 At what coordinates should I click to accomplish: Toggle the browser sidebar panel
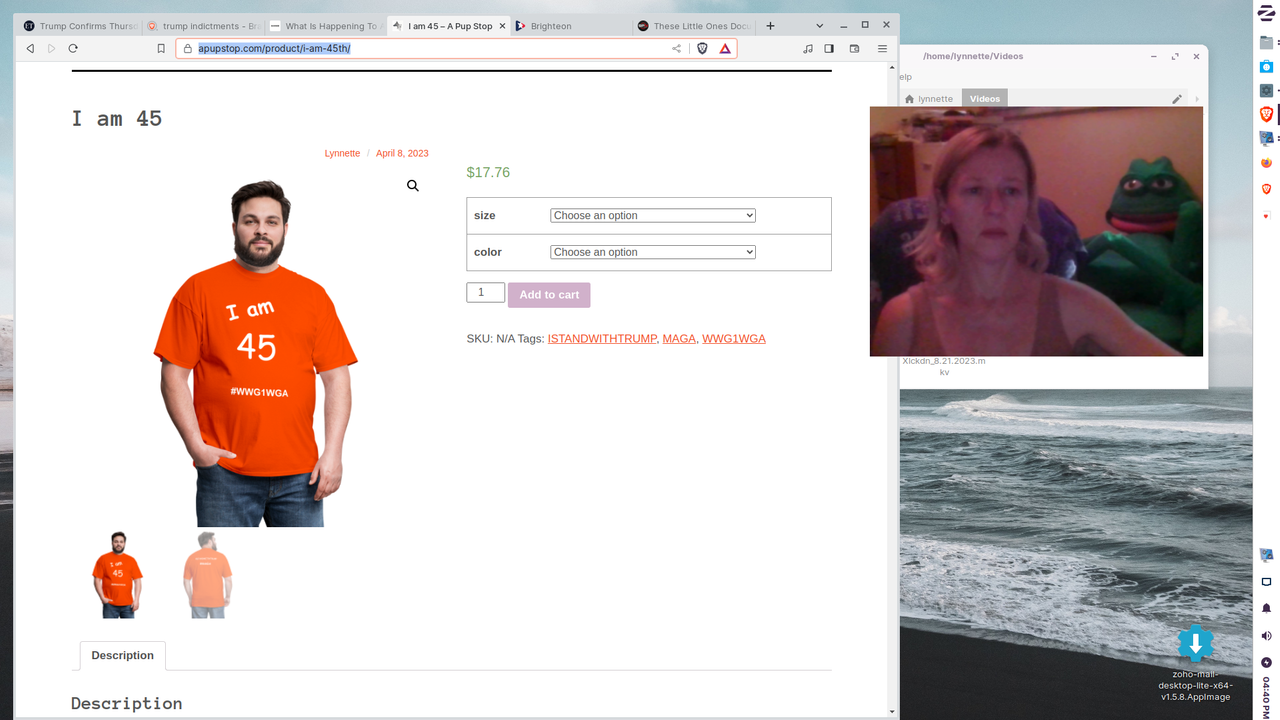click(829, 48)
